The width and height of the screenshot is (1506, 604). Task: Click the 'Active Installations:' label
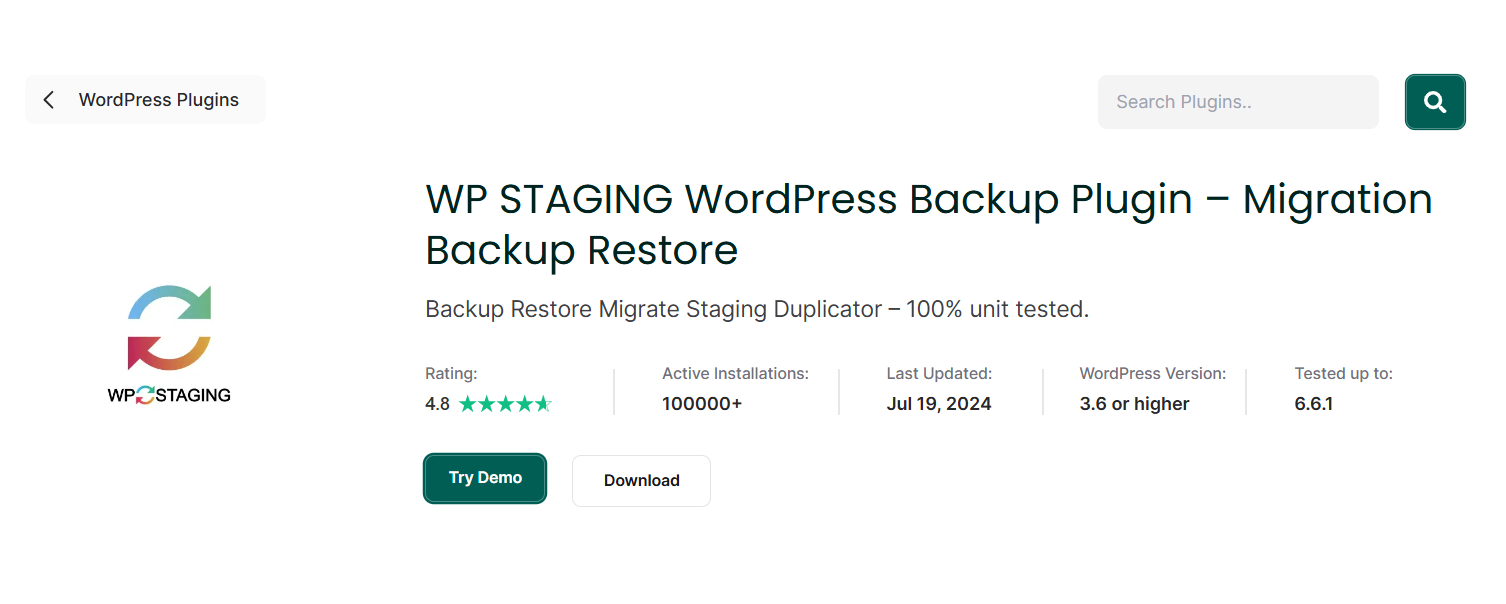(735, 373)
